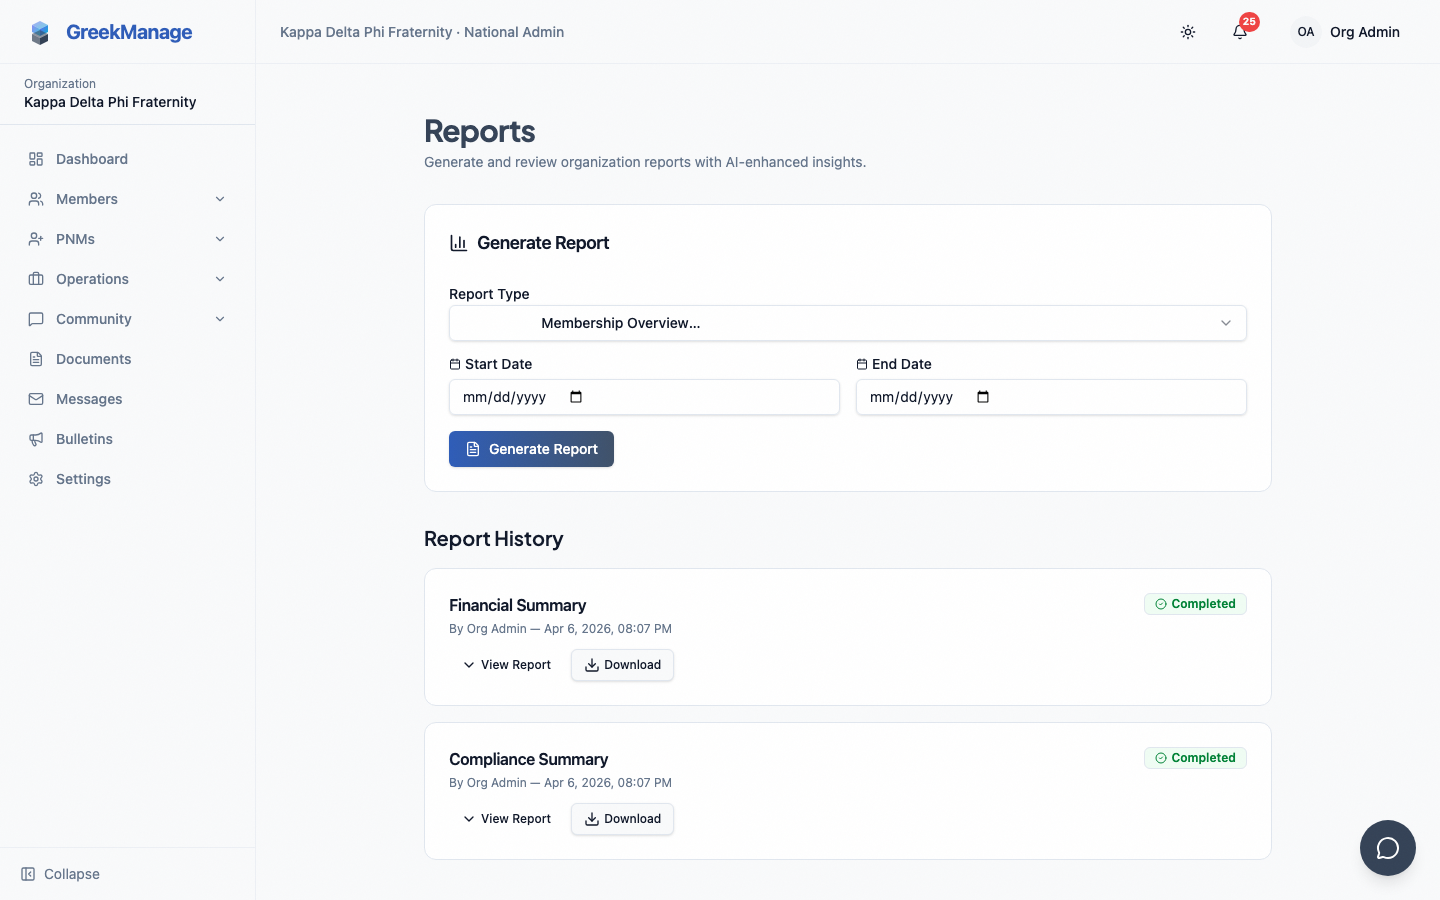Click the Compliance Summary Completed check icon
Image resolution: width=1440 pixels, height=900 pixels.
click(1161, 758)
